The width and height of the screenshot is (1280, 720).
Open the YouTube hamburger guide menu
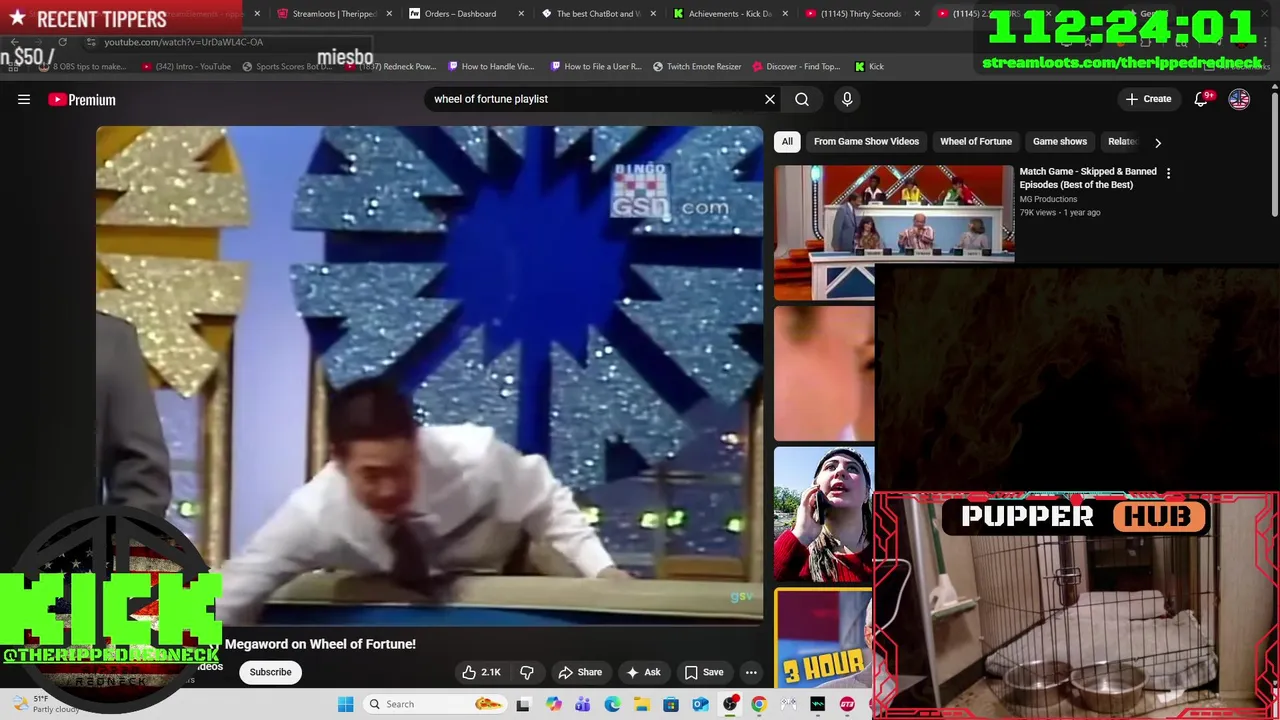point(24,99)
